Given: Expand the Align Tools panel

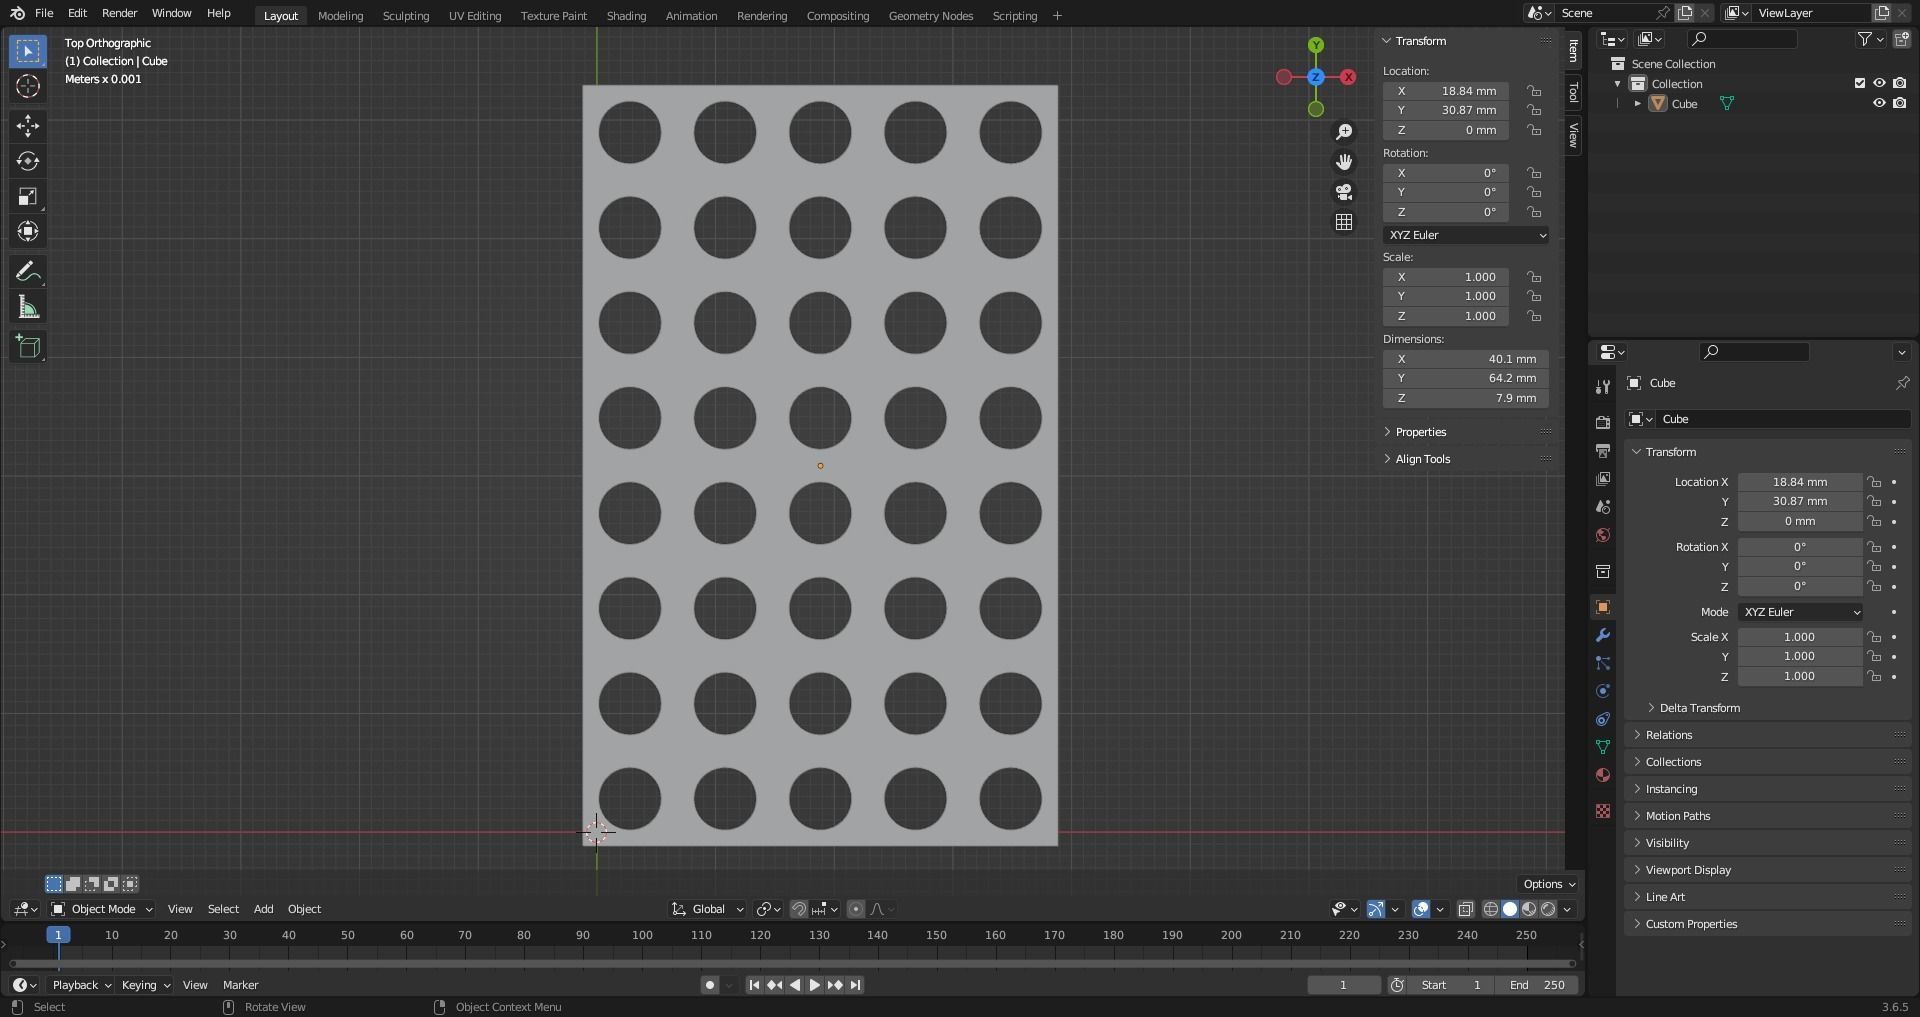Looking at the screenshot, I should click(1422, 459).
